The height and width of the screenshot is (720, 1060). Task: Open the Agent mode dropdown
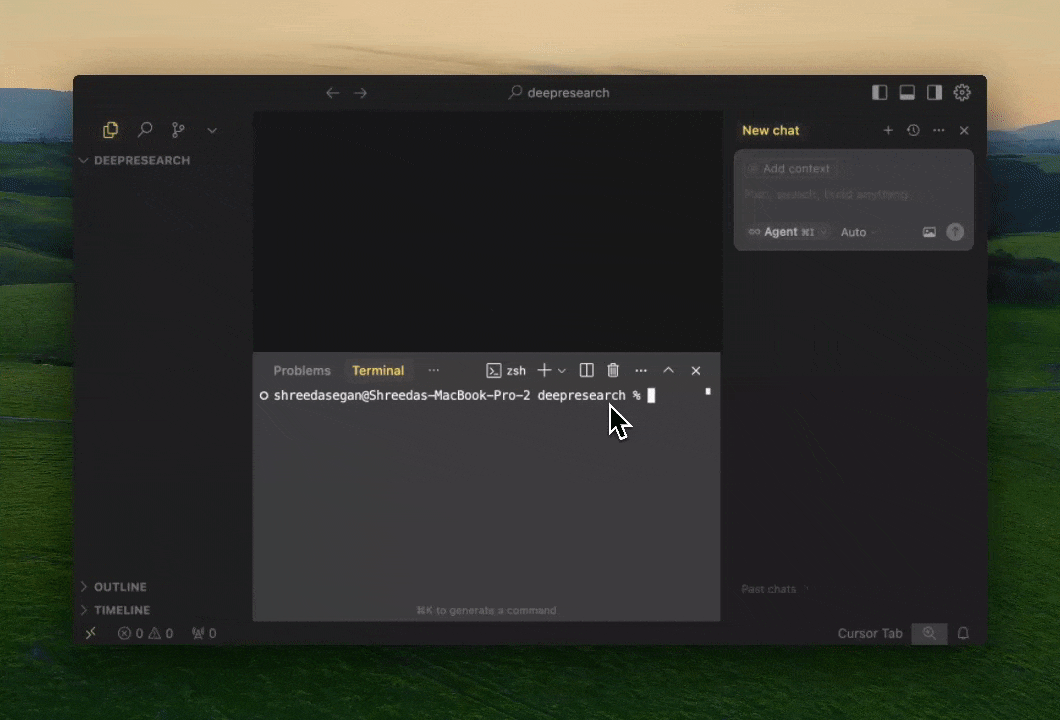pyautogui.click(x=788, y=232)
